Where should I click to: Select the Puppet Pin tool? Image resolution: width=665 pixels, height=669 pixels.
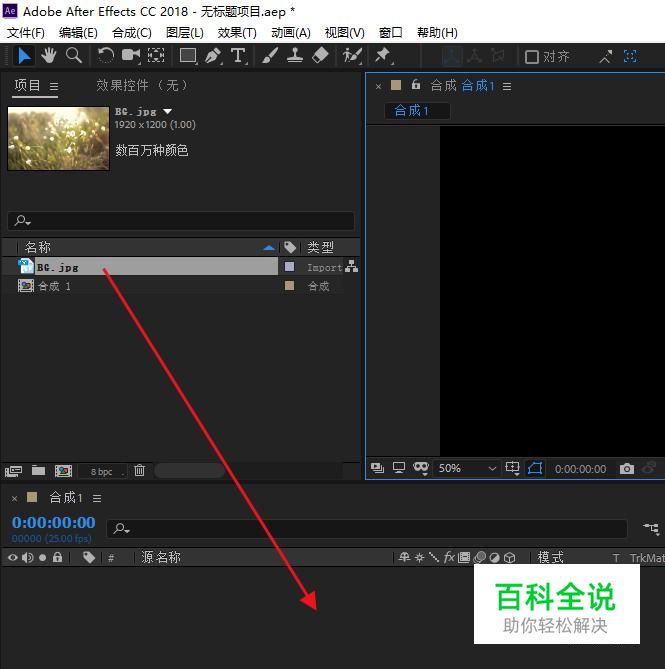(383, 56)
